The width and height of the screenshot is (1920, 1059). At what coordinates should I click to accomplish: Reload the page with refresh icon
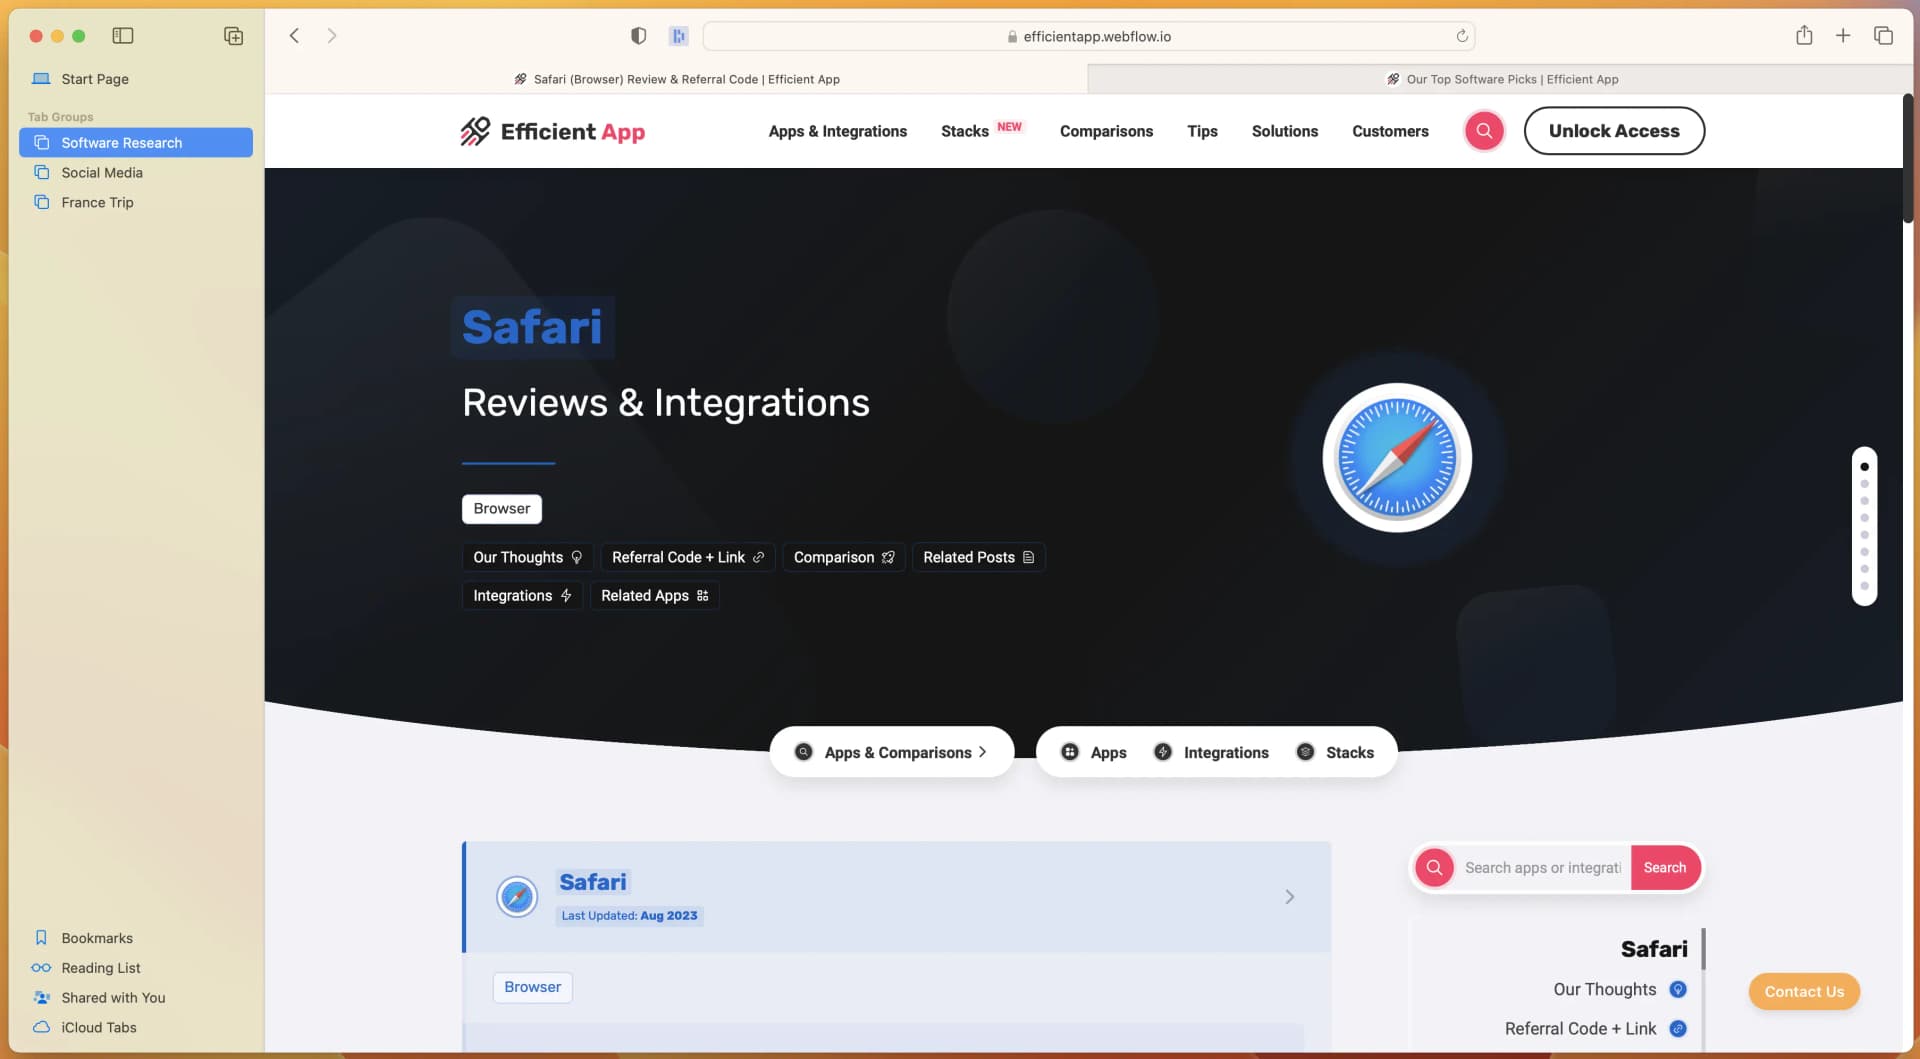coord(1461,36)
